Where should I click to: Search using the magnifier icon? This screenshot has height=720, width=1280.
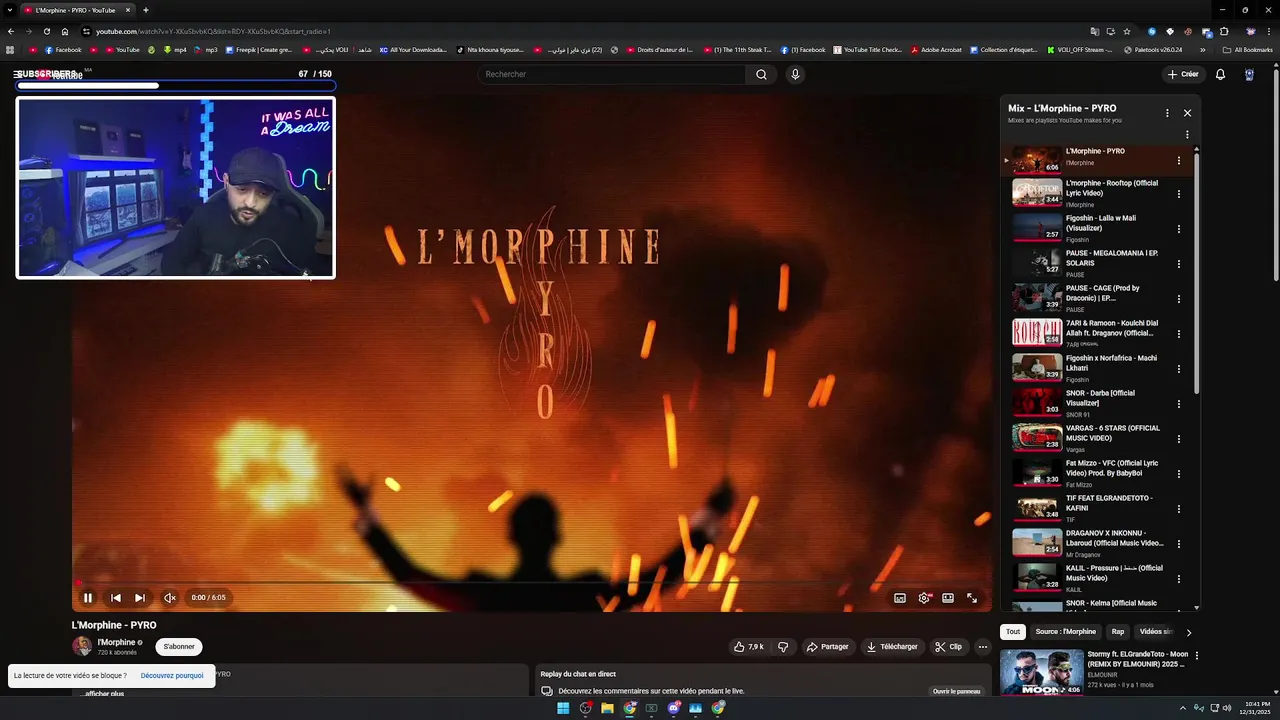point(761,74)
